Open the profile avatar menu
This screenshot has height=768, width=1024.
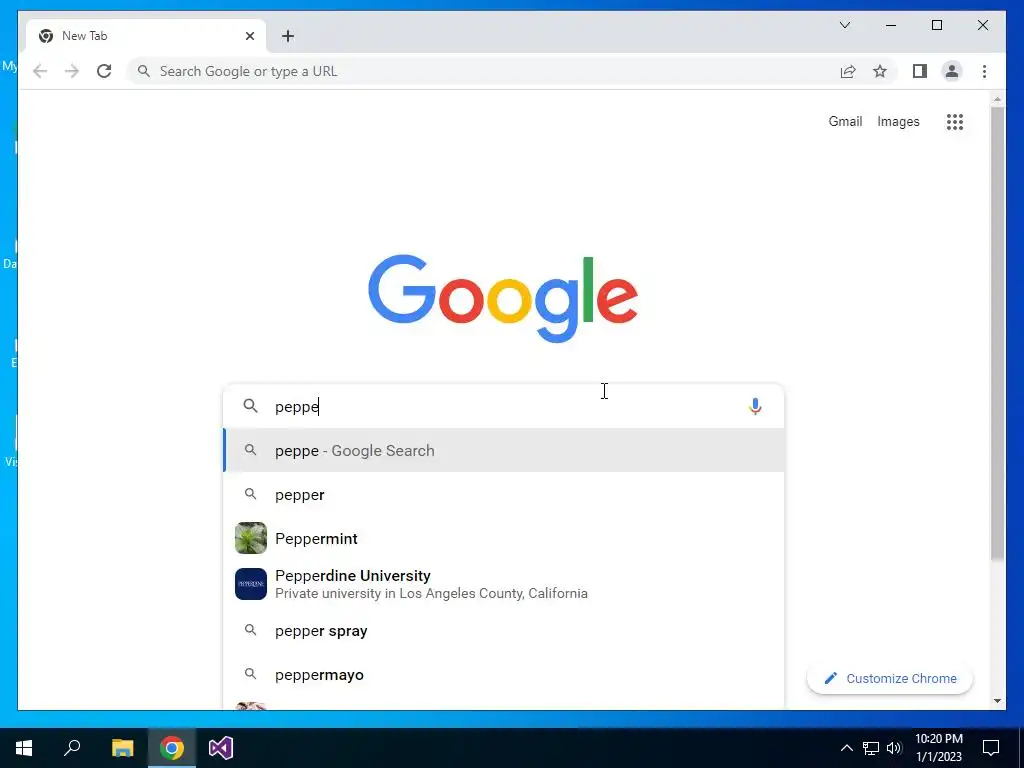pos(952,71)
